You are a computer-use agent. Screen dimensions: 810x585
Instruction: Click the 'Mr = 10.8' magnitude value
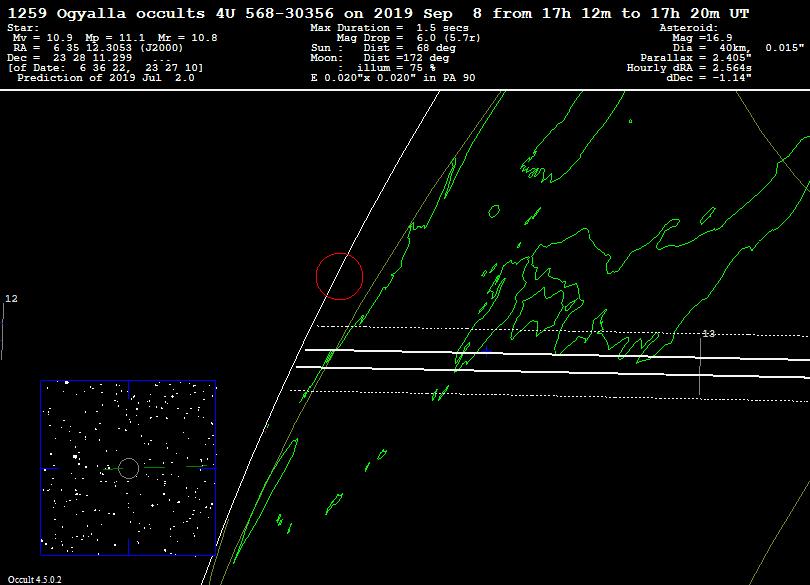tap(188, 38)
